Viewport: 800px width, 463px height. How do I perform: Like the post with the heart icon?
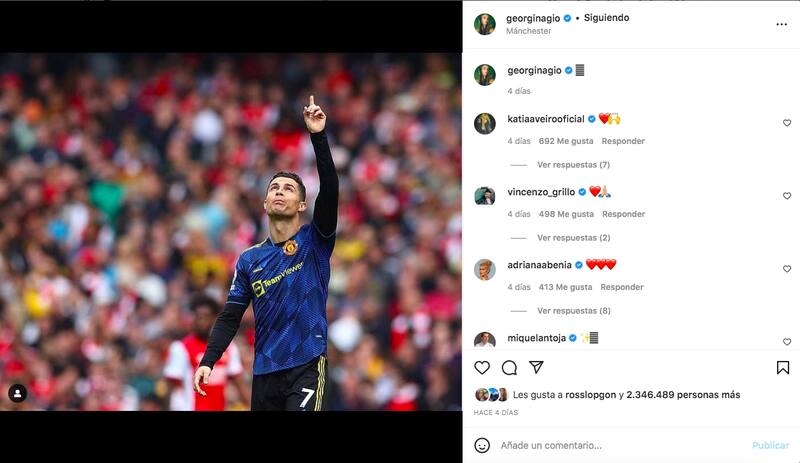(482, 368)
